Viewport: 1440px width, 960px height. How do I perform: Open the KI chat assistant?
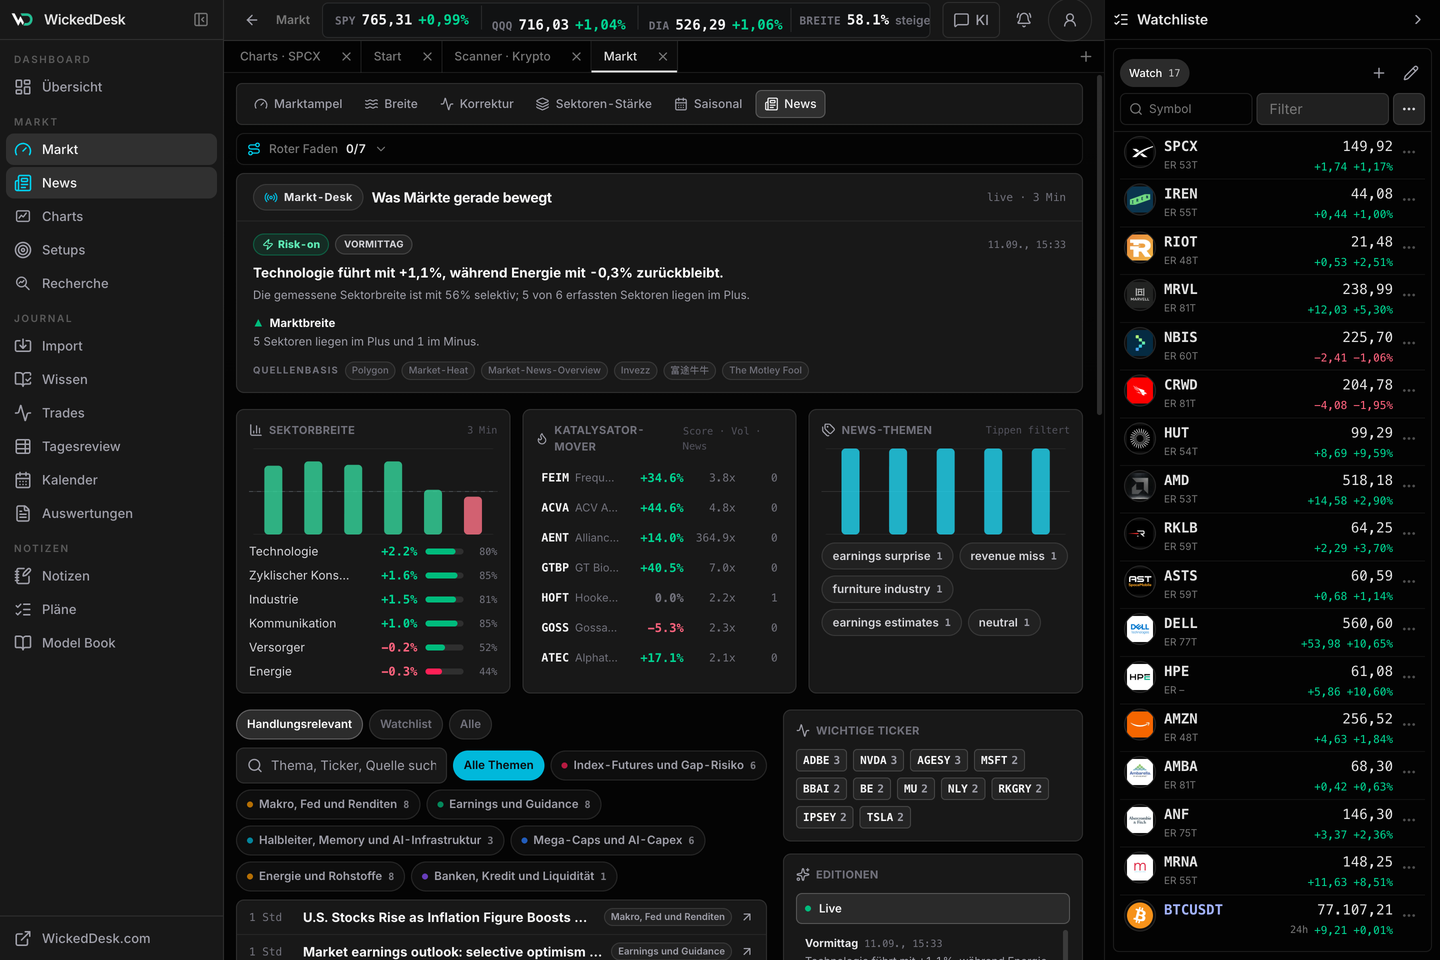[x=971, y=20]
